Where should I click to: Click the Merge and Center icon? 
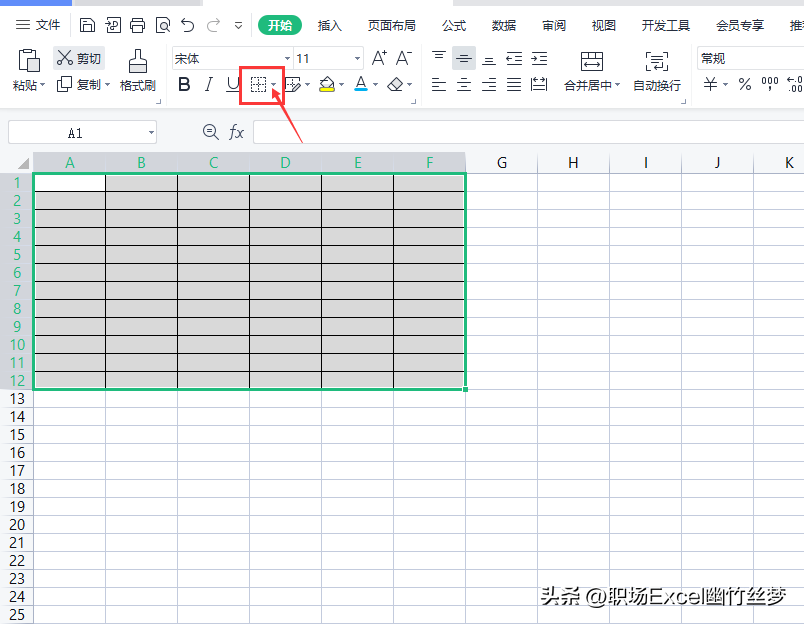tap(592, 61)
